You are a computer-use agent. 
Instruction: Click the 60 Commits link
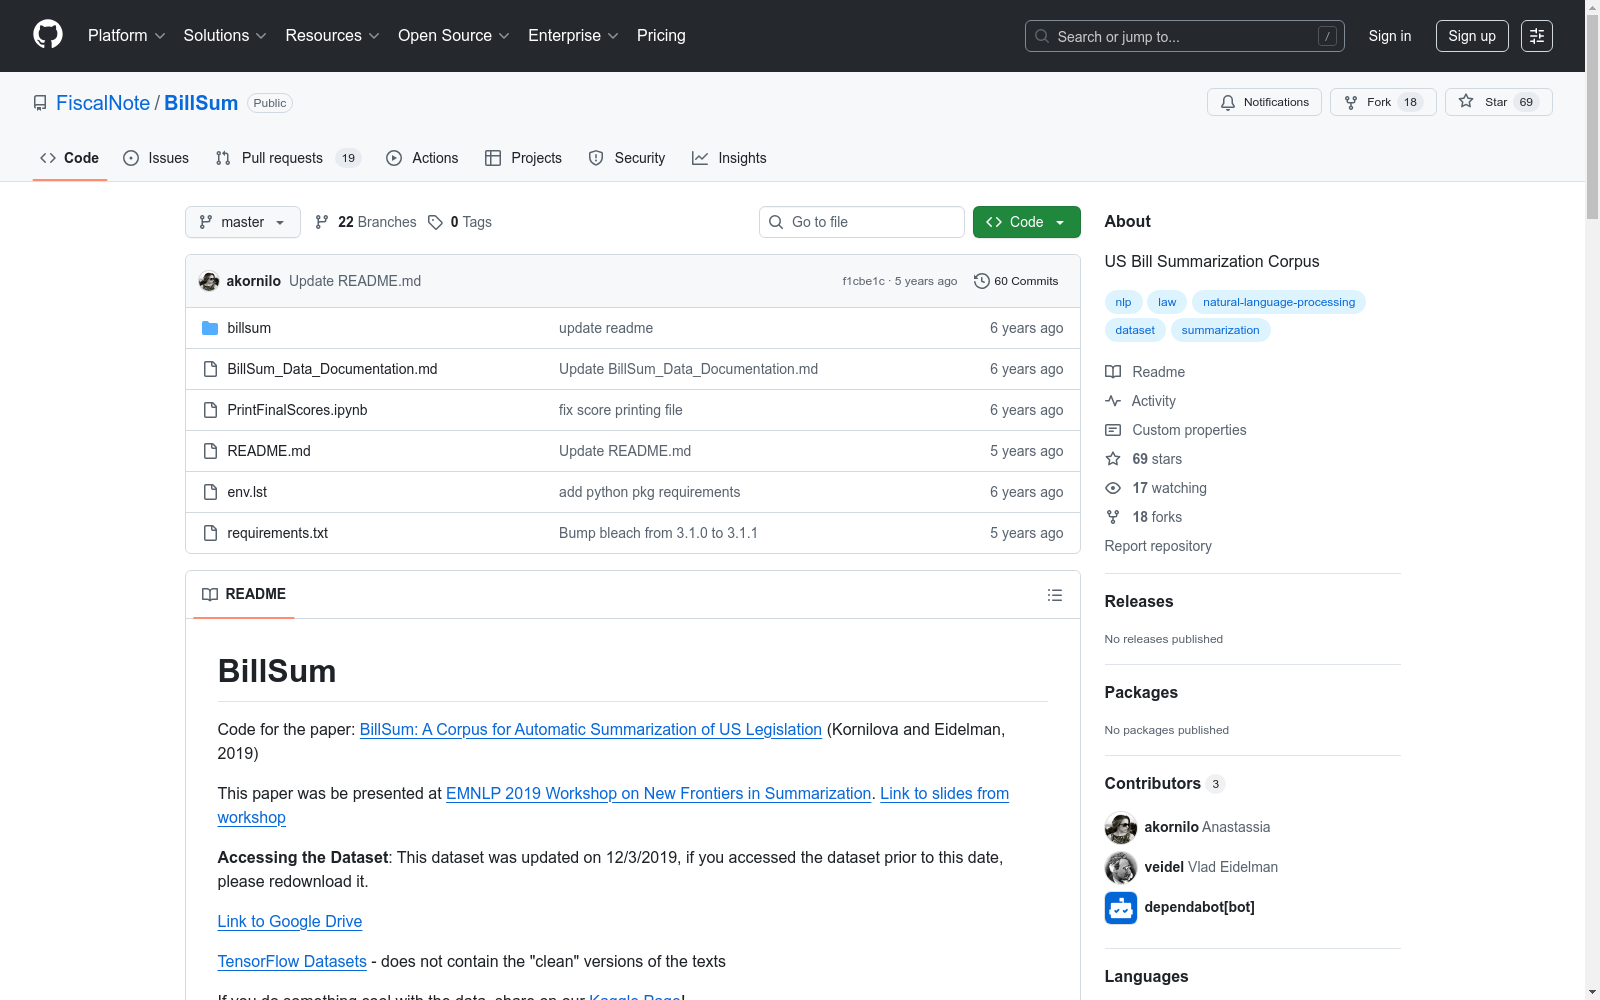click(1016, 281)
